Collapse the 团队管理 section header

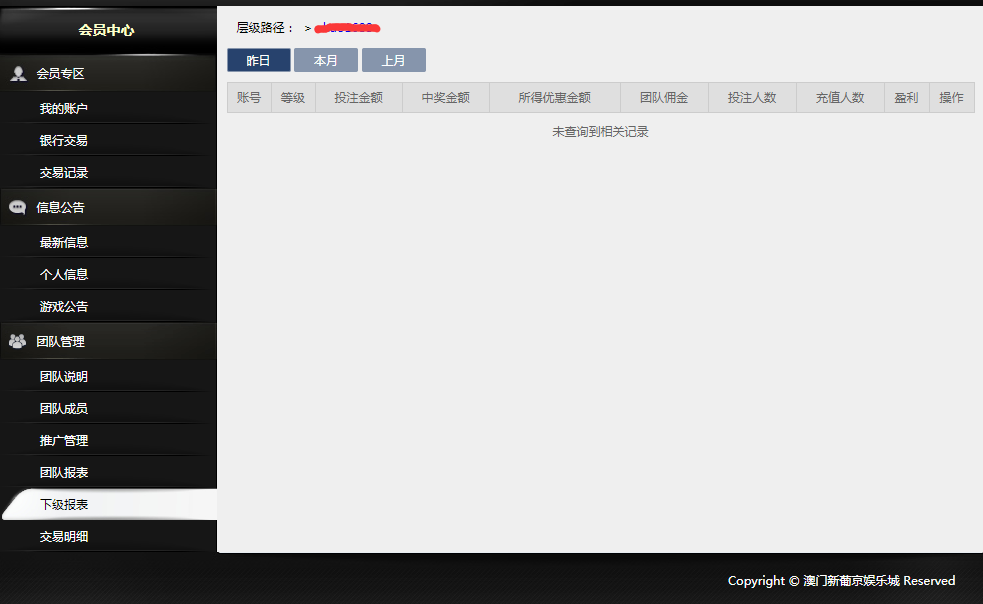60,341
